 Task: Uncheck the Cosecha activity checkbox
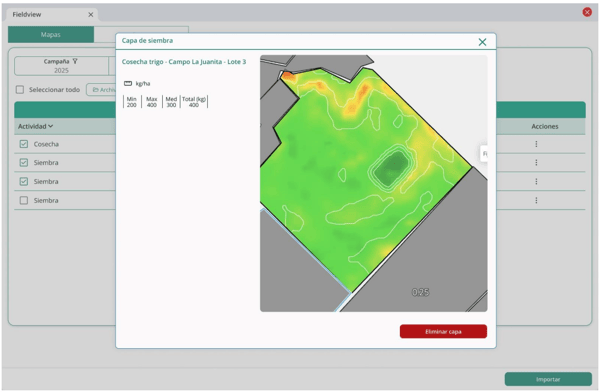[24, 144]
